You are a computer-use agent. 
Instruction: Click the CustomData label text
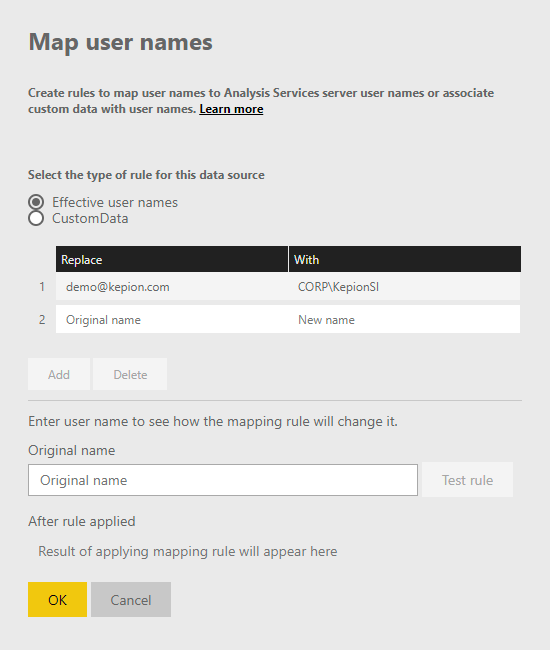90,218
